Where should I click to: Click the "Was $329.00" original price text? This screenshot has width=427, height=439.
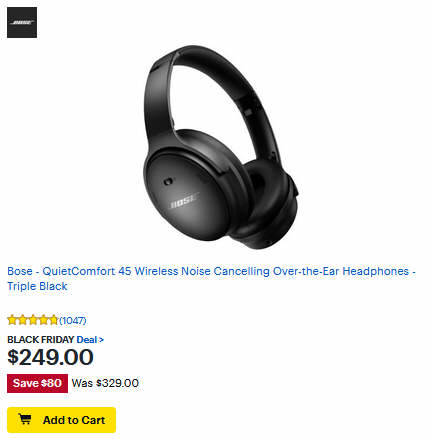(x=105, y=383)
